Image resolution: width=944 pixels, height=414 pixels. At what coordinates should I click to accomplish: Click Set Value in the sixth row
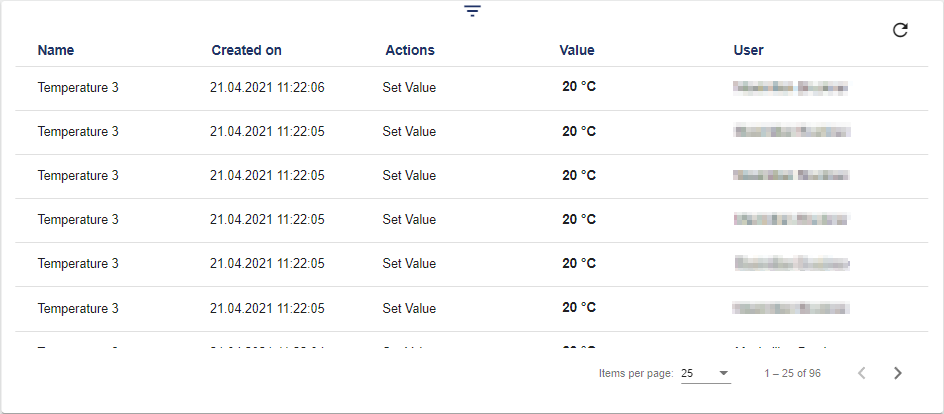click(x=409, y=308)
